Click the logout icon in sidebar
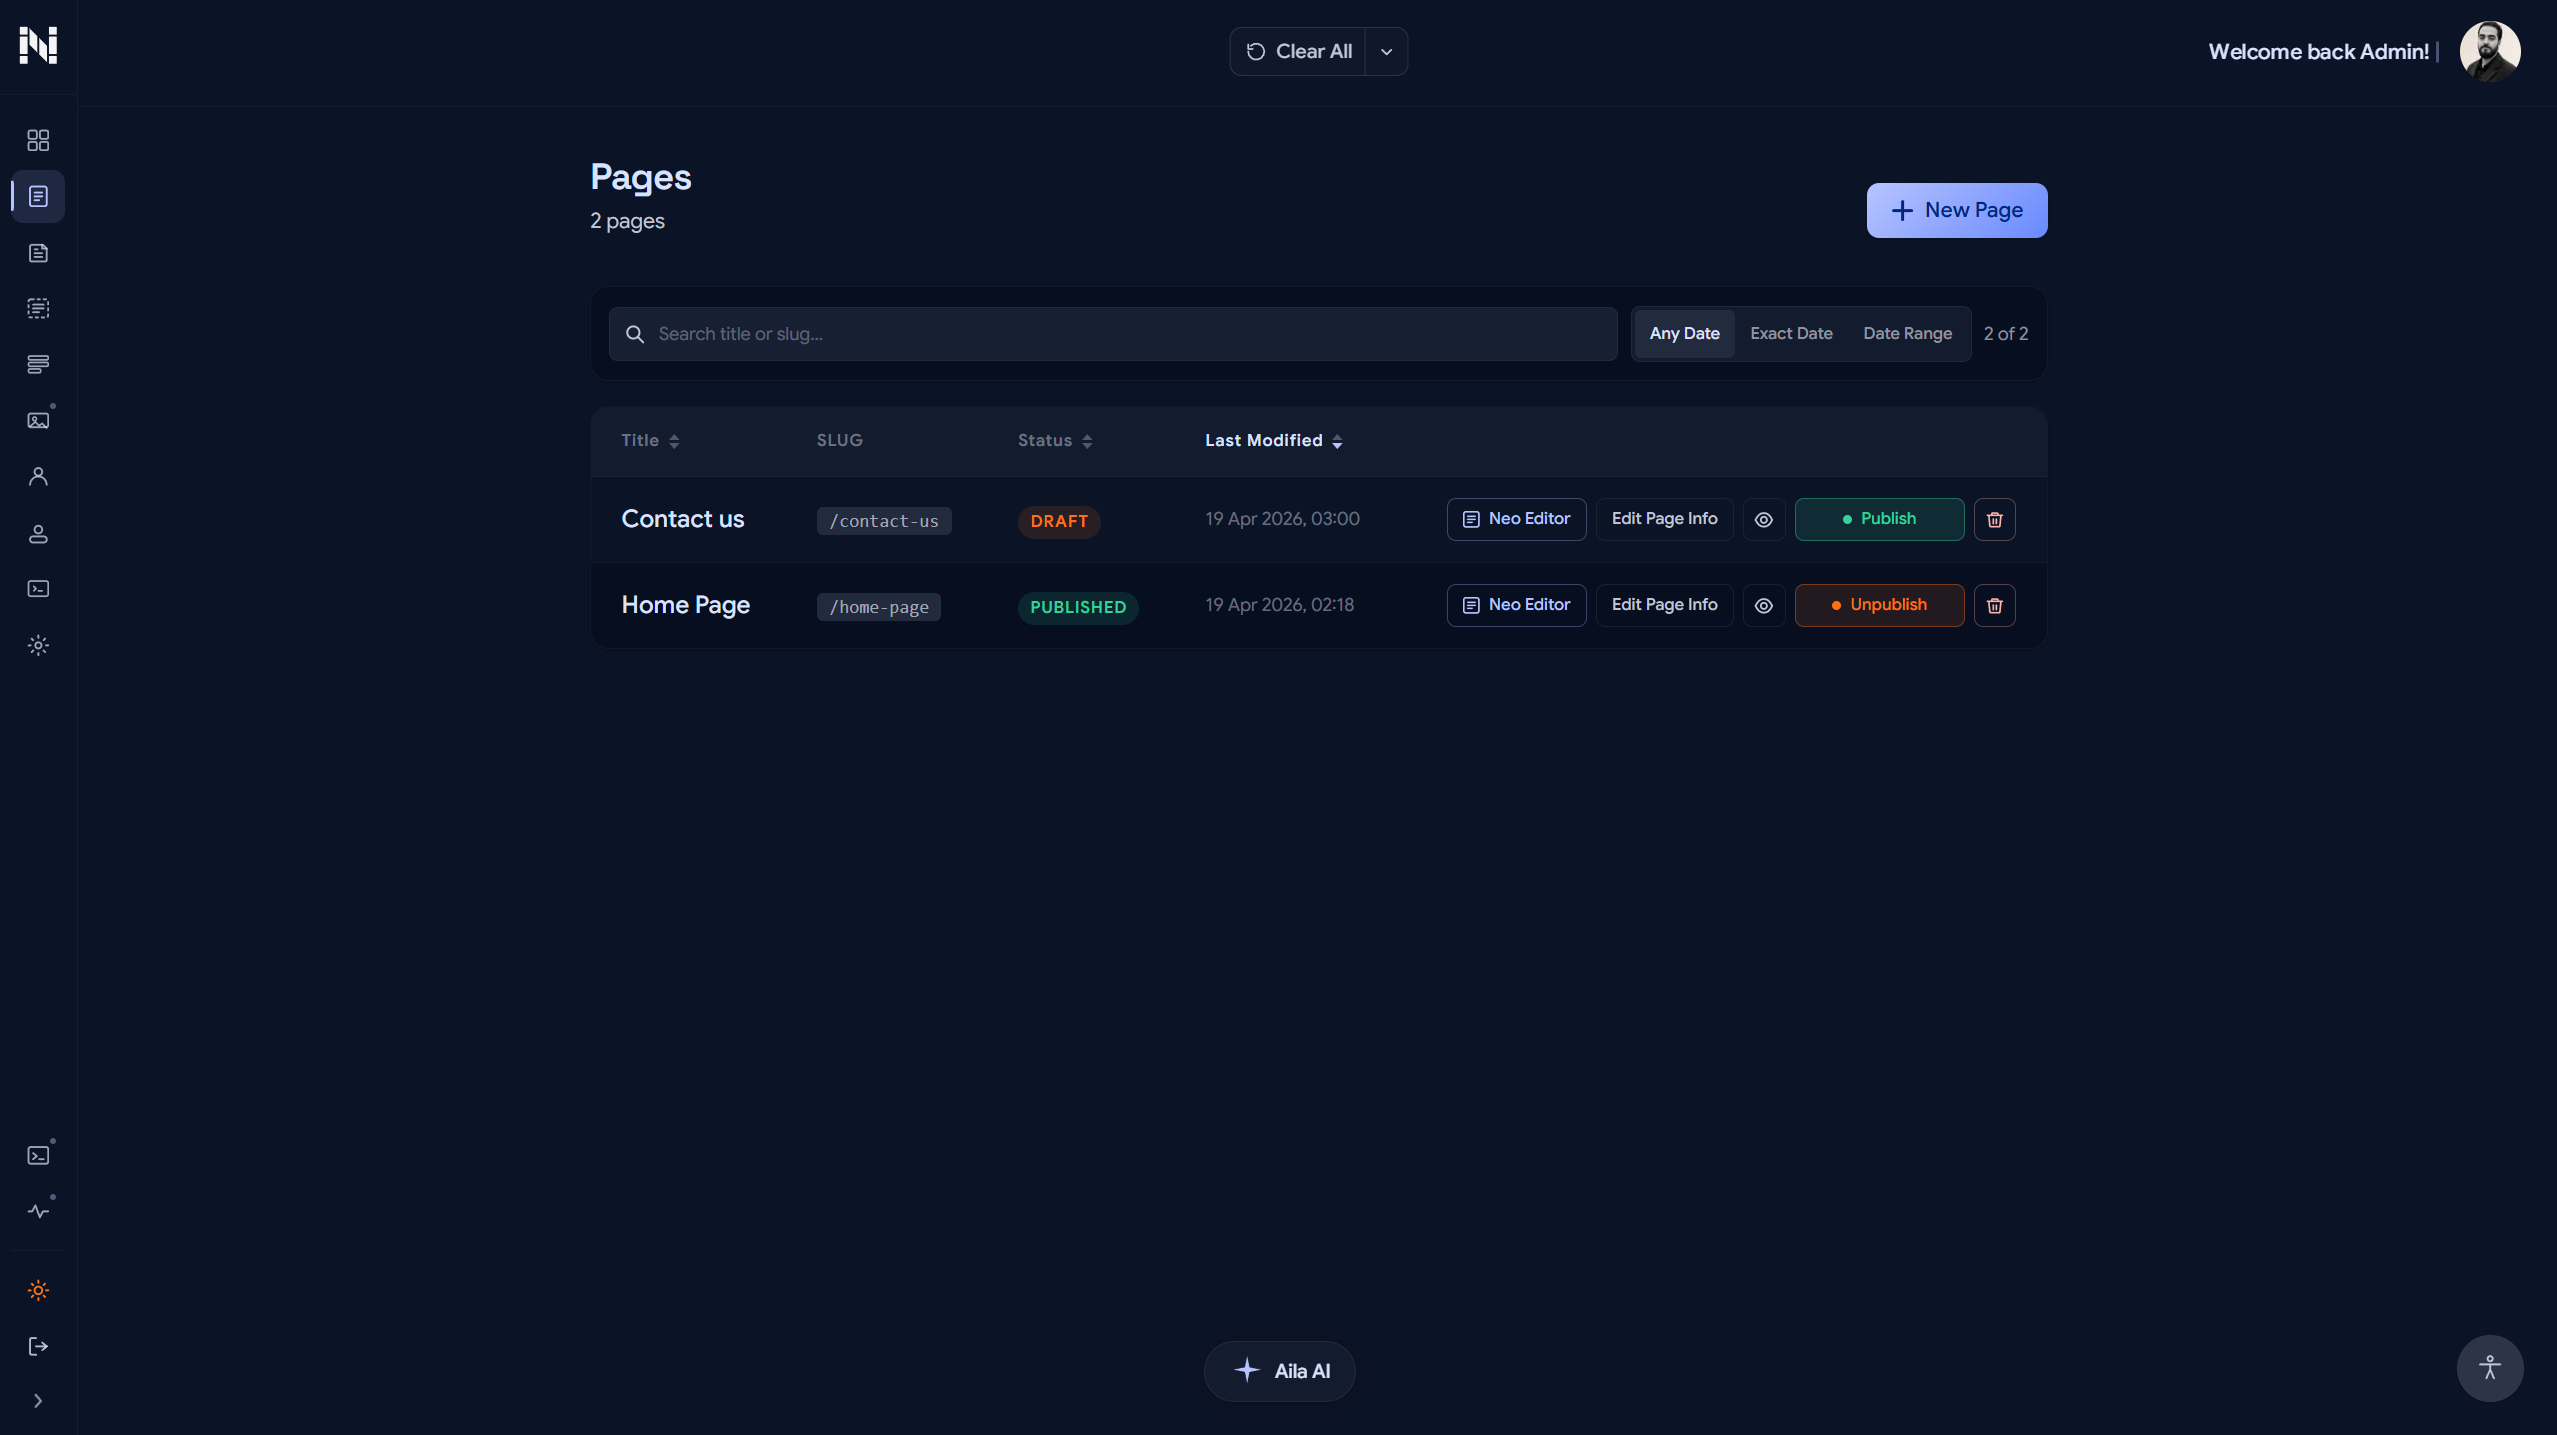The image size is (2557, 1435). pyautogui.click(x=38, y=1346)
